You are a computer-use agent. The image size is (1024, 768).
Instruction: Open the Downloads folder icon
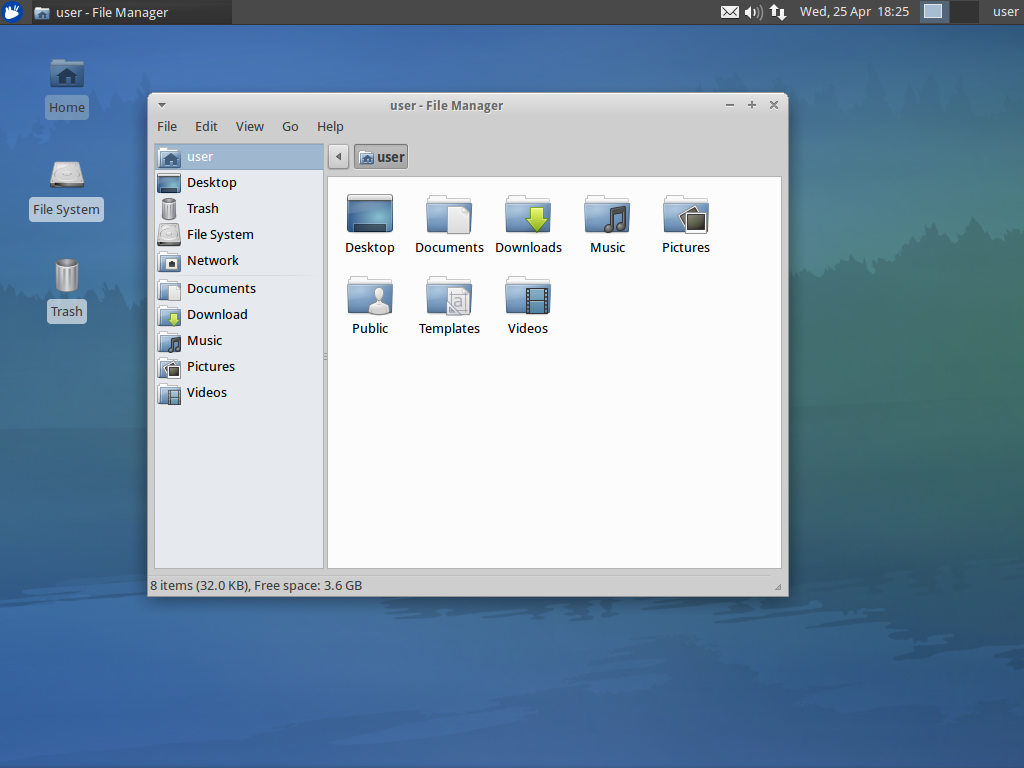pos(528,215)
